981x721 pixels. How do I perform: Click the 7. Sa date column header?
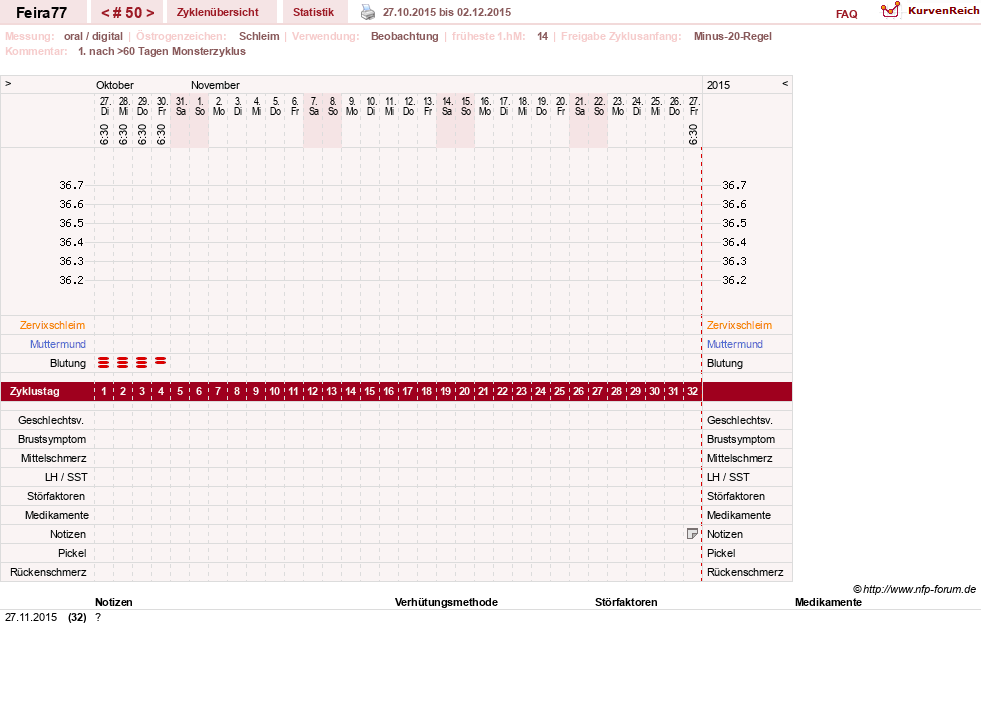tap(313, 106)
